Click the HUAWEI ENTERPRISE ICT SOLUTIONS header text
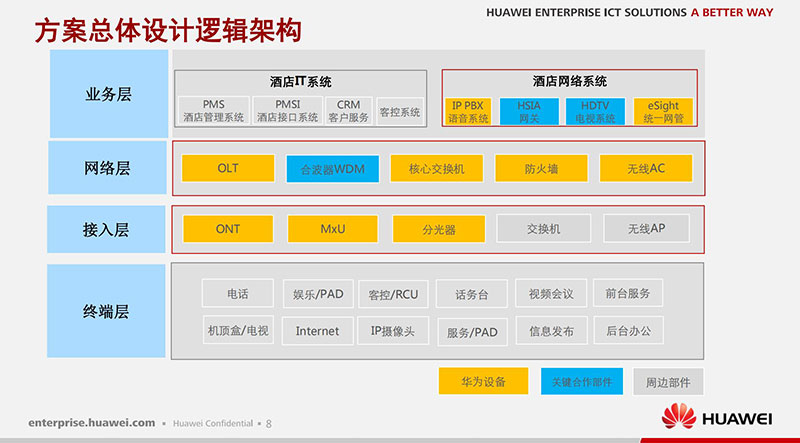Screen dimensions: 800x443 point(587,12)
